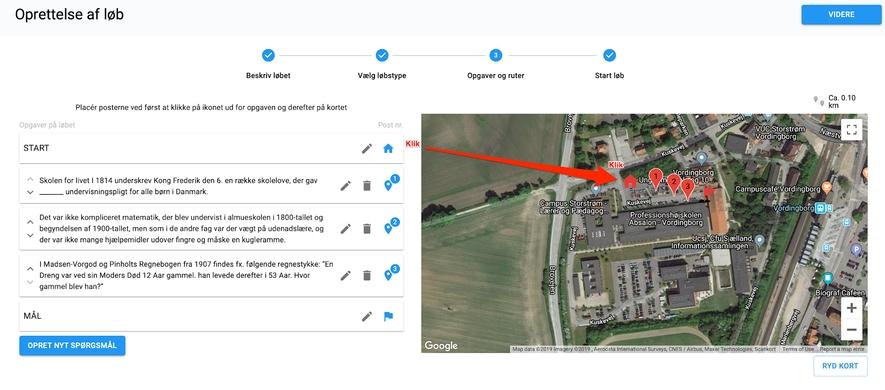Click the START row text
The image size is (885, 390).
pos(36,148)
